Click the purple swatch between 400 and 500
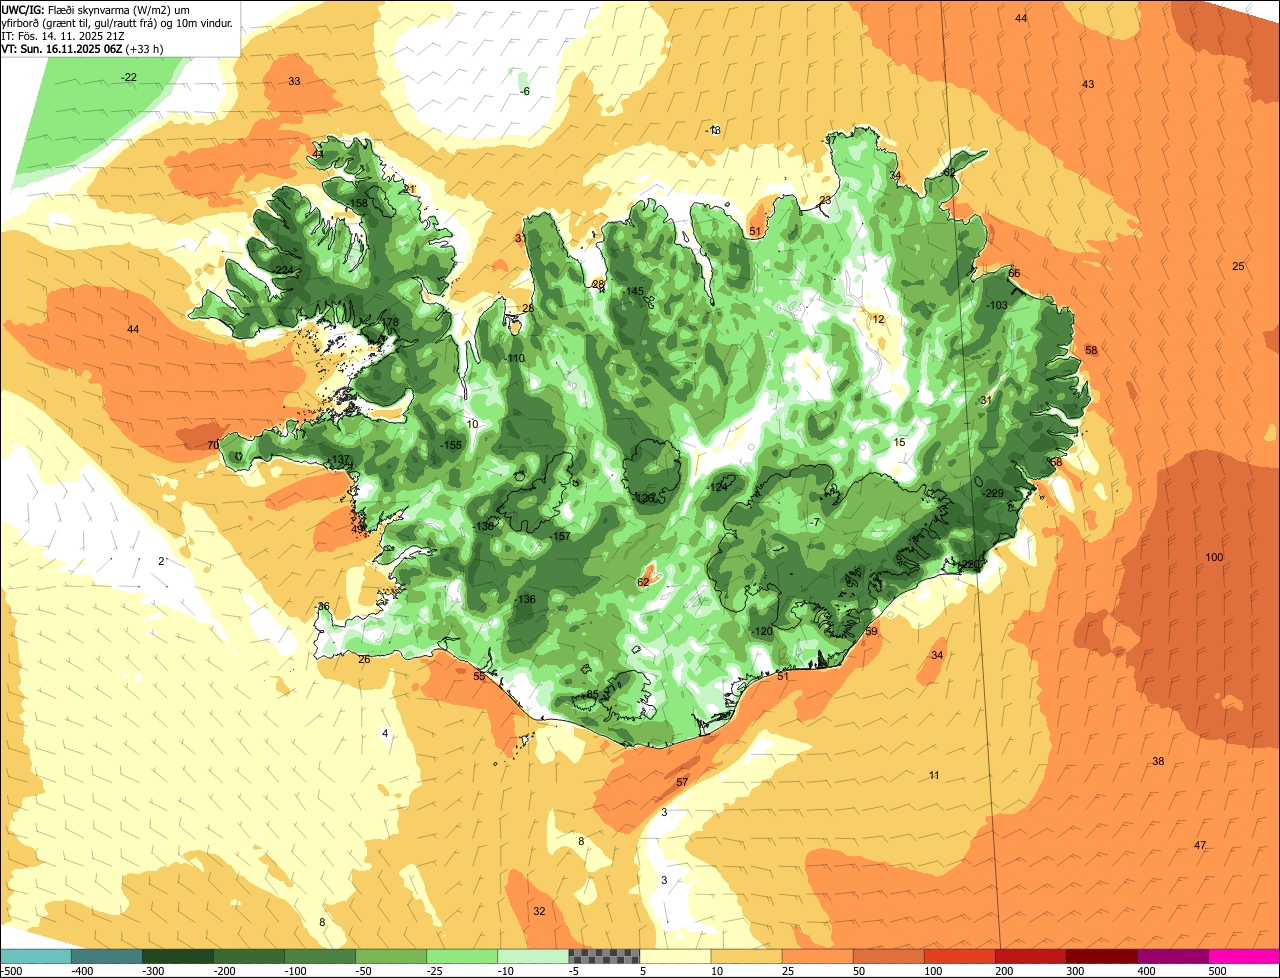Image resolution: width=1280 pixels, height=978 pixels. pyautogui.click(x=1172, y=955)
